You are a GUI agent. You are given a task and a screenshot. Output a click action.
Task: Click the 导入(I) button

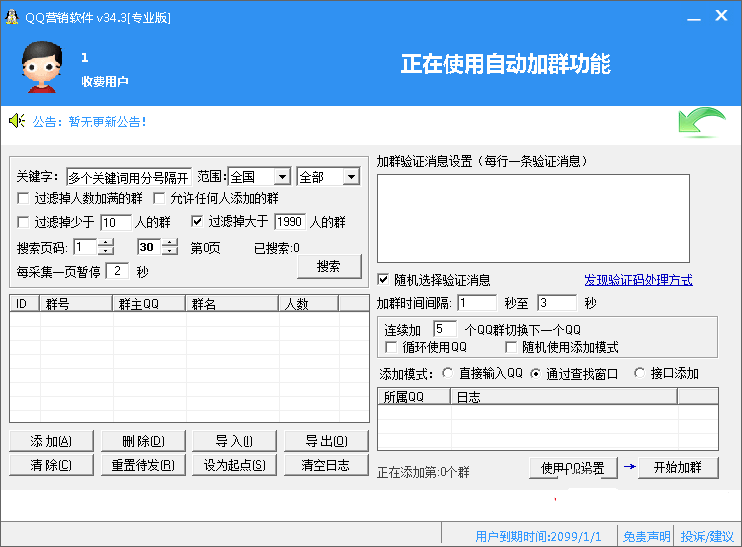click(234, 441)
